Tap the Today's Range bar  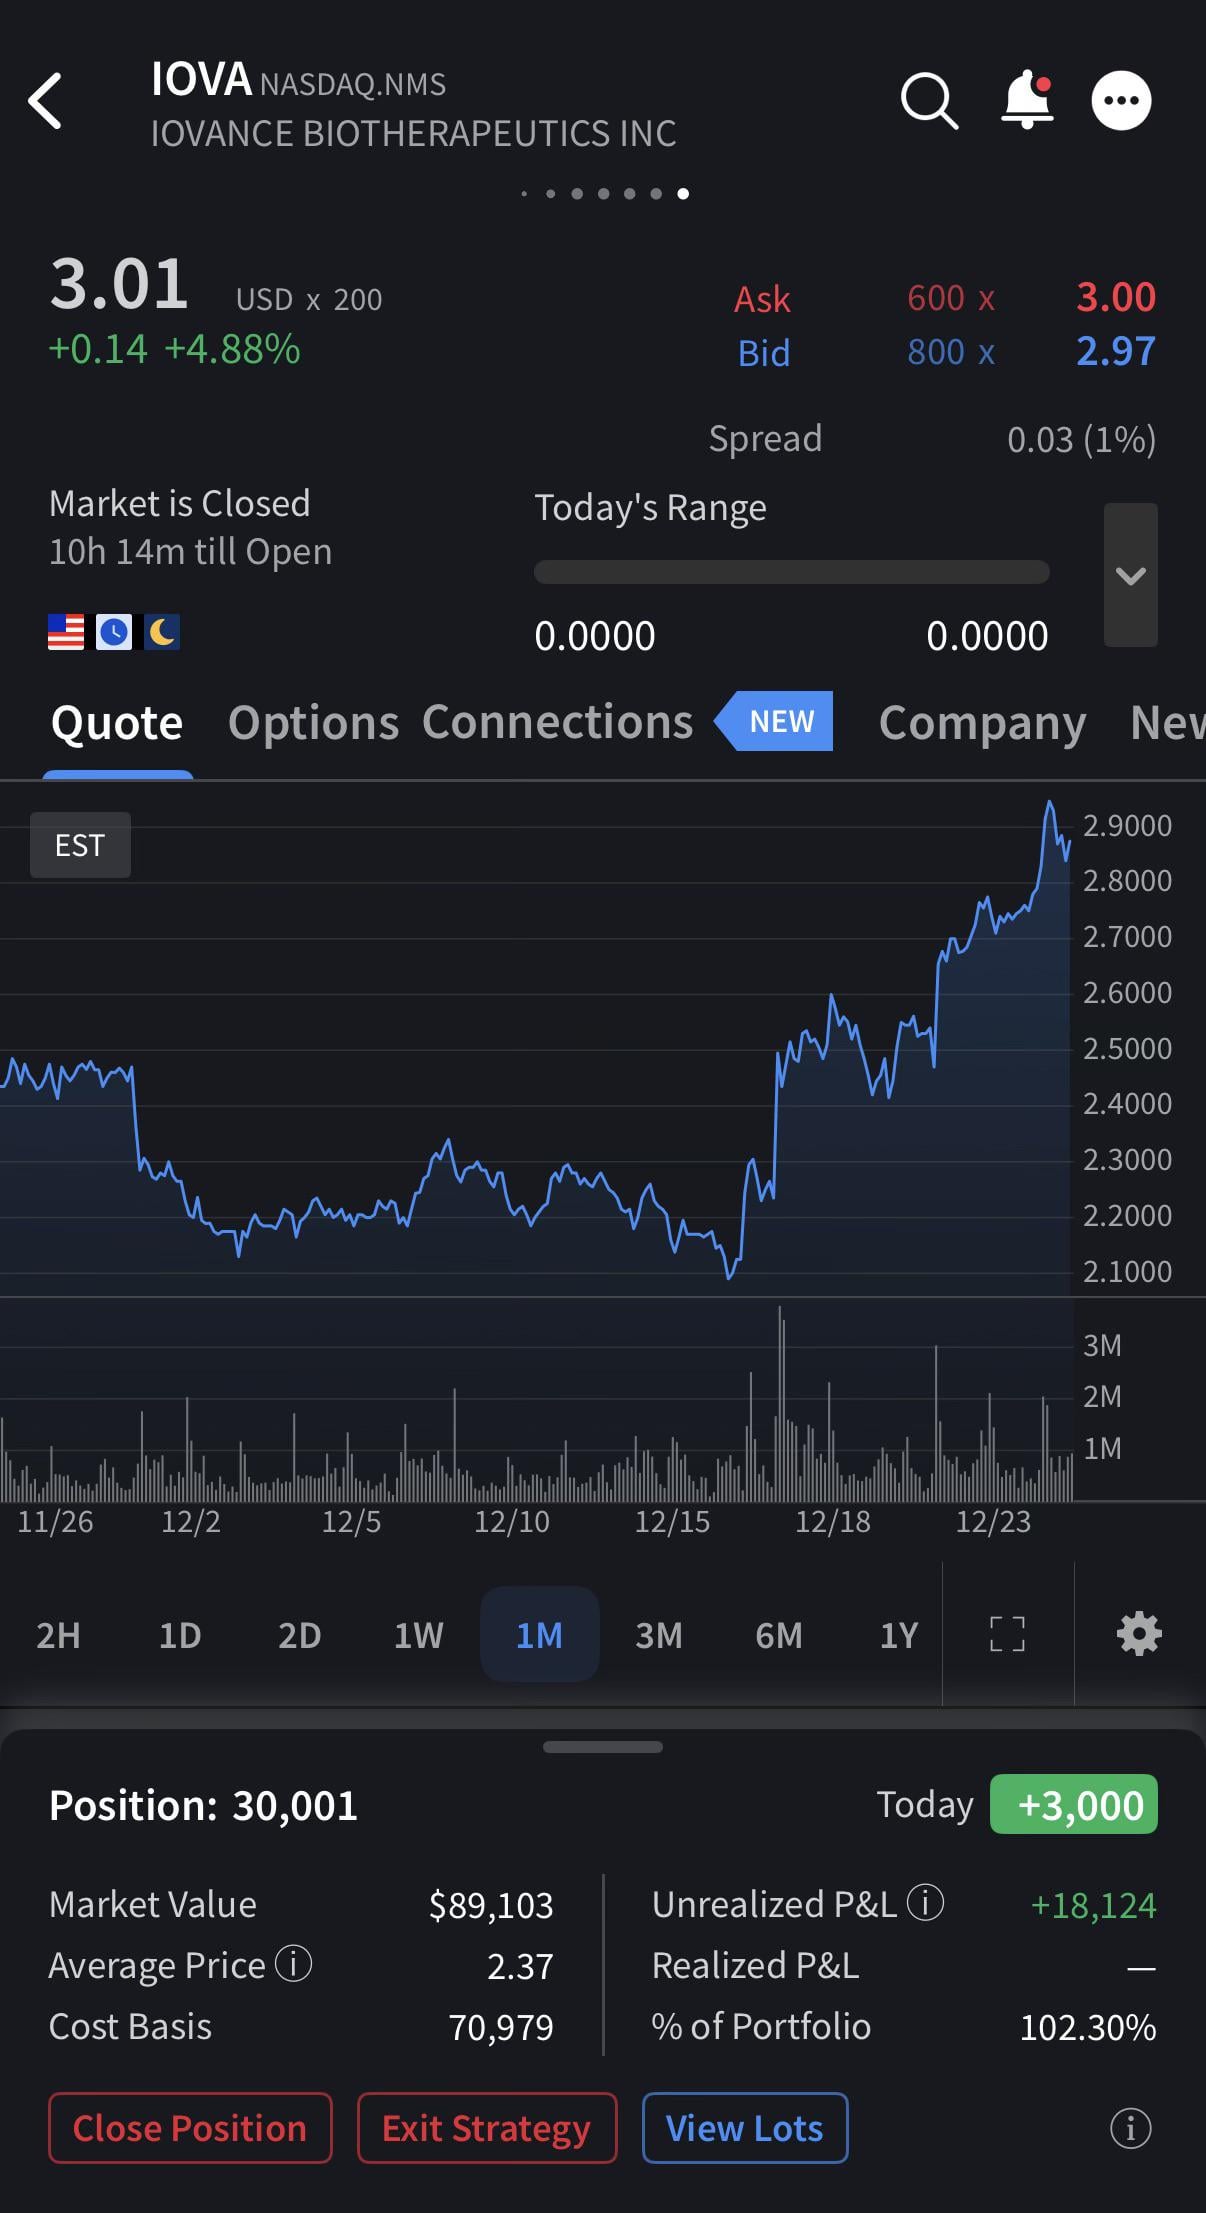click(x=791, y=572)
